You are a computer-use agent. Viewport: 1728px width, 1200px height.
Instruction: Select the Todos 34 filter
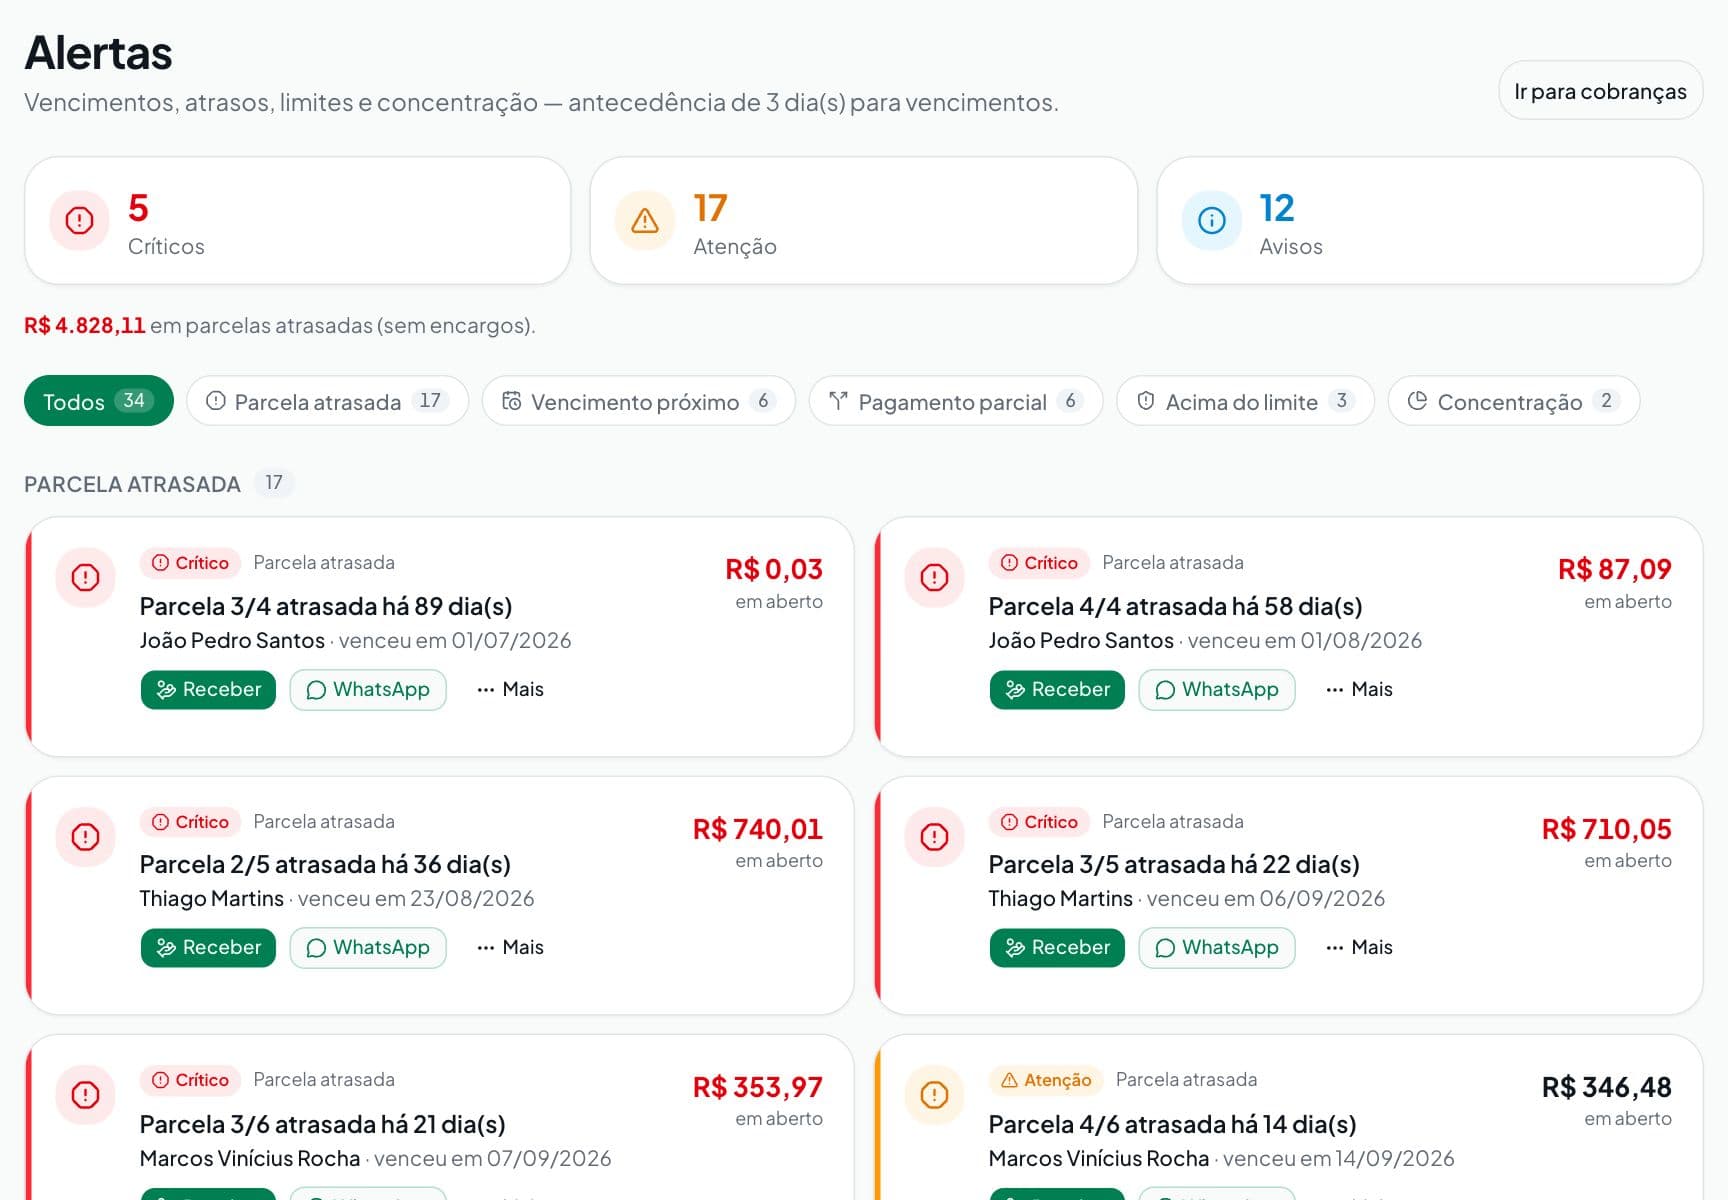click(98, 401)
